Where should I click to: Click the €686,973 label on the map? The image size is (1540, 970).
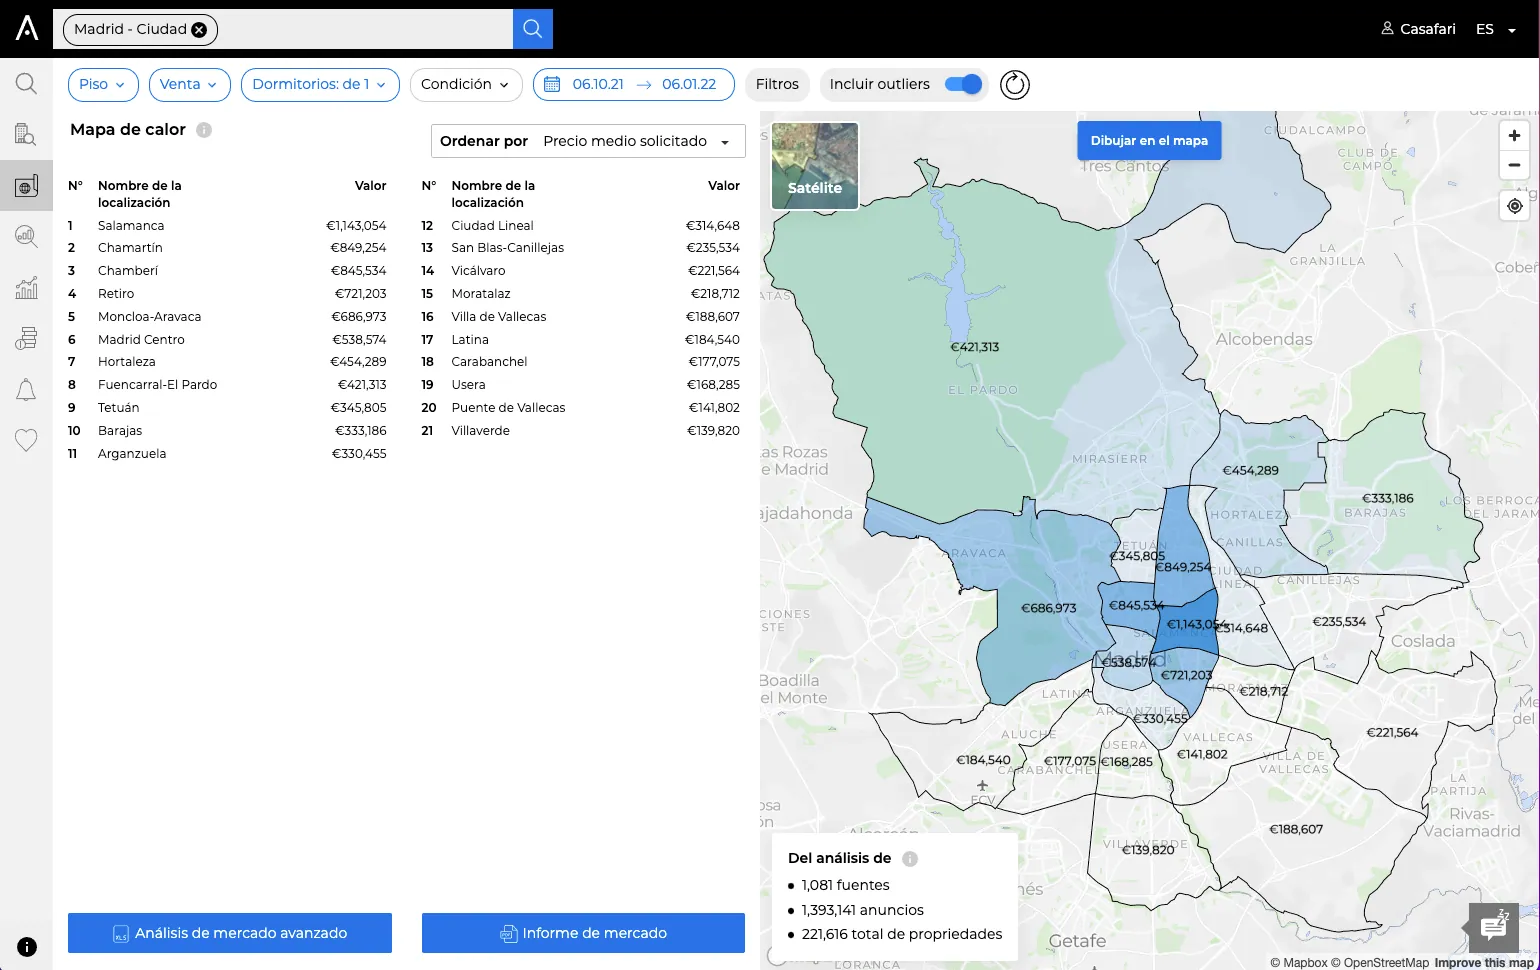[x=1048, y=608]
